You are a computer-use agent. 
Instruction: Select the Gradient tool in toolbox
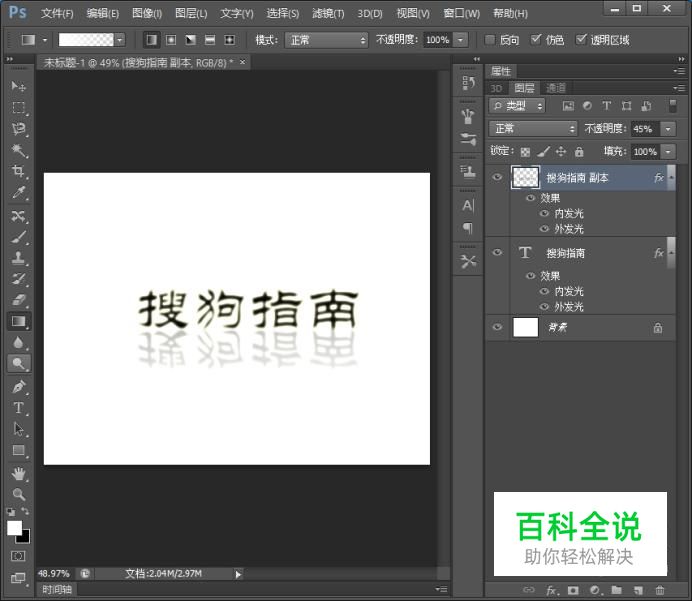18,321
